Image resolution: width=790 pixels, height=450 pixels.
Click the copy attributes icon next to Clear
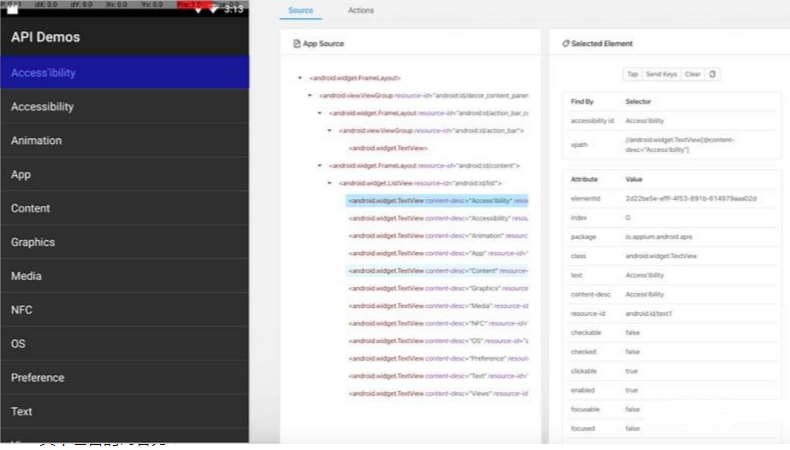712,74
